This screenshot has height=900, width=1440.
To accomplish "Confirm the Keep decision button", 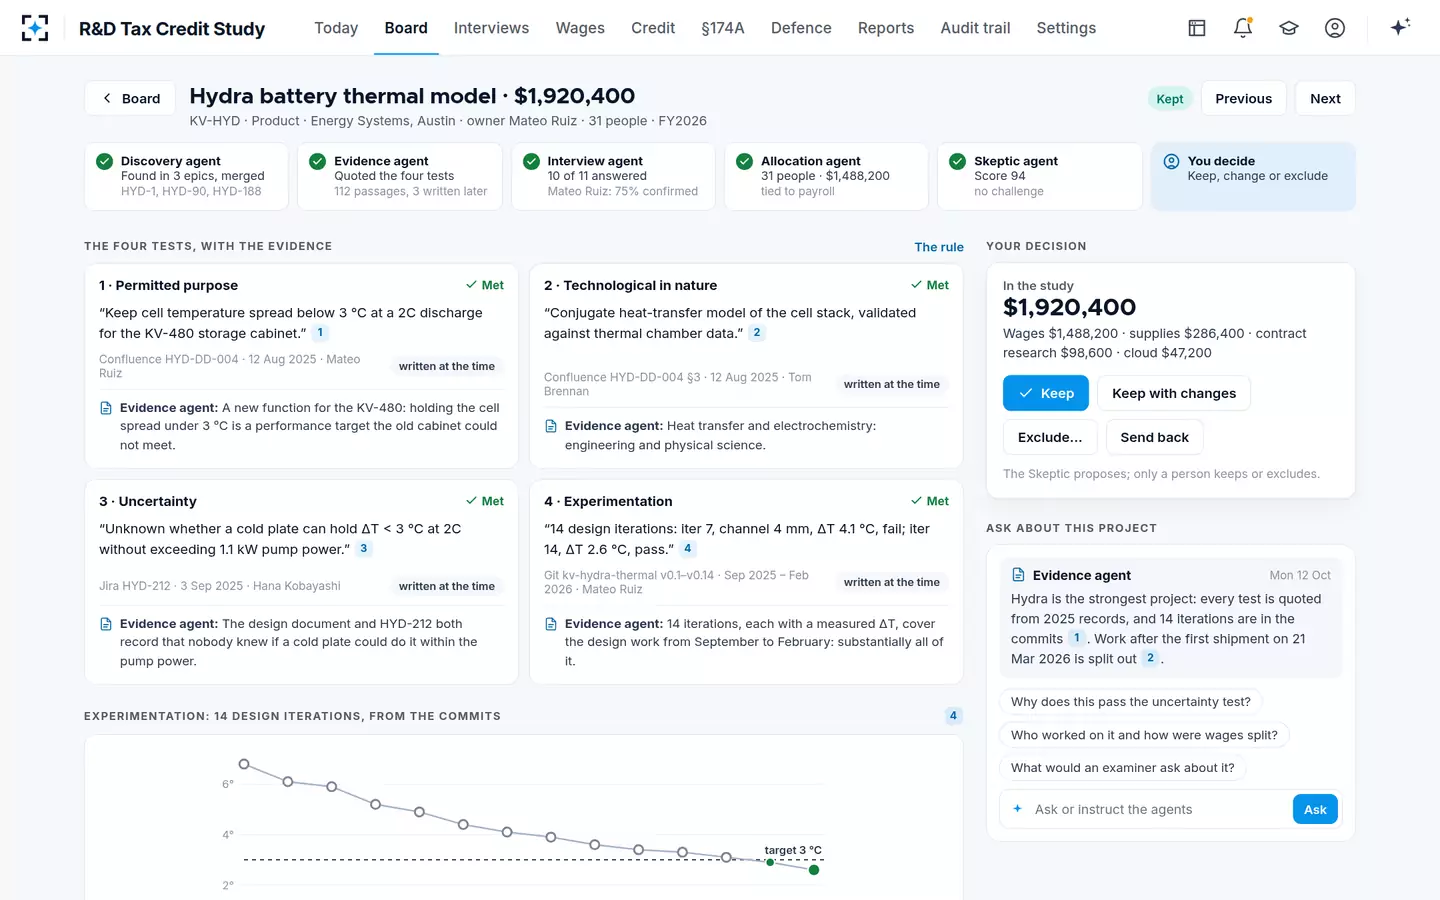I will coord(1046,393).
